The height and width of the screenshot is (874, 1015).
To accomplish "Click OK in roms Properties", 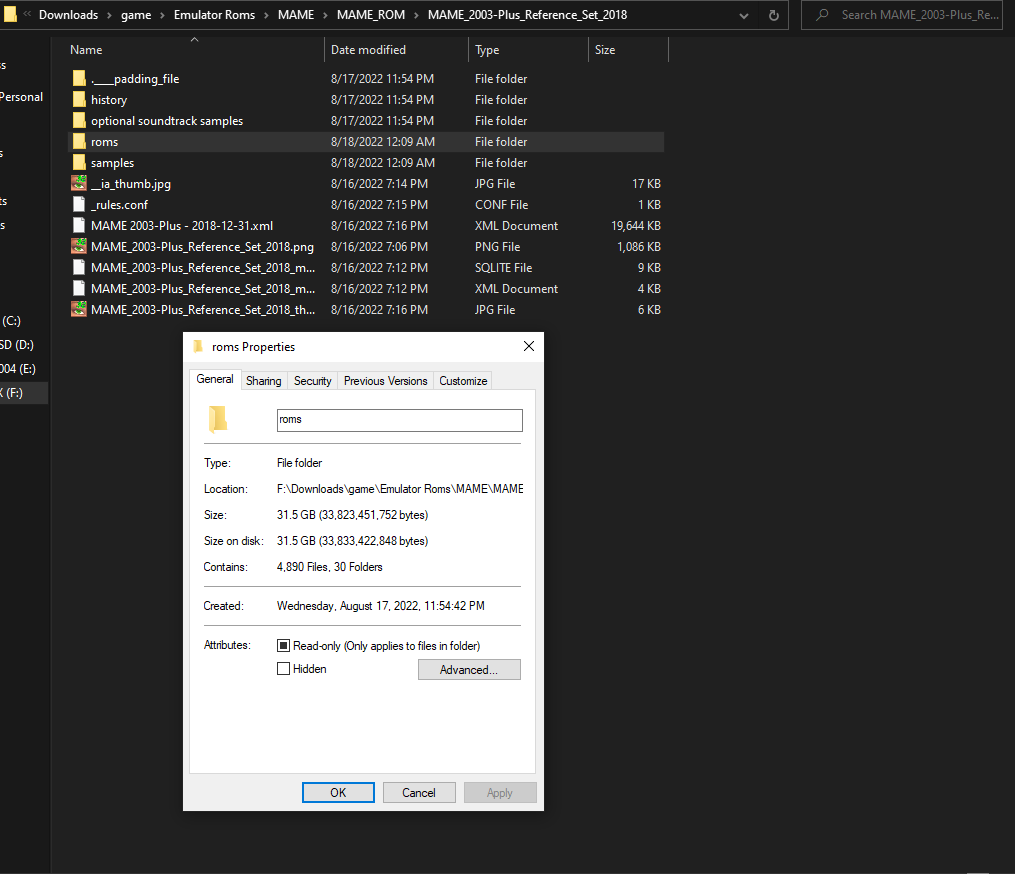I will [x=339, y=792].
